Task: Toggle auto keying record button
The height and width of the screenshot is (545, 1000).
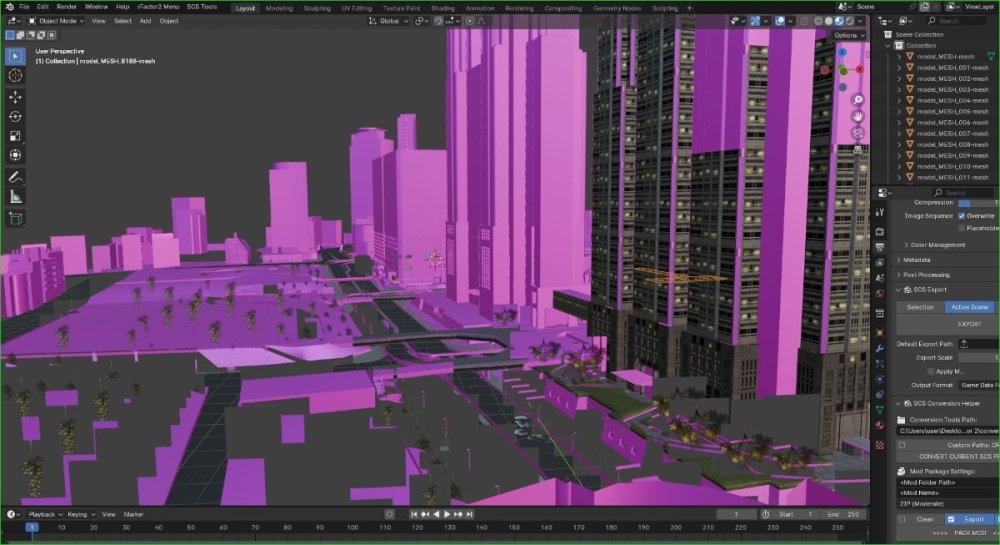Action: [389, 514]
